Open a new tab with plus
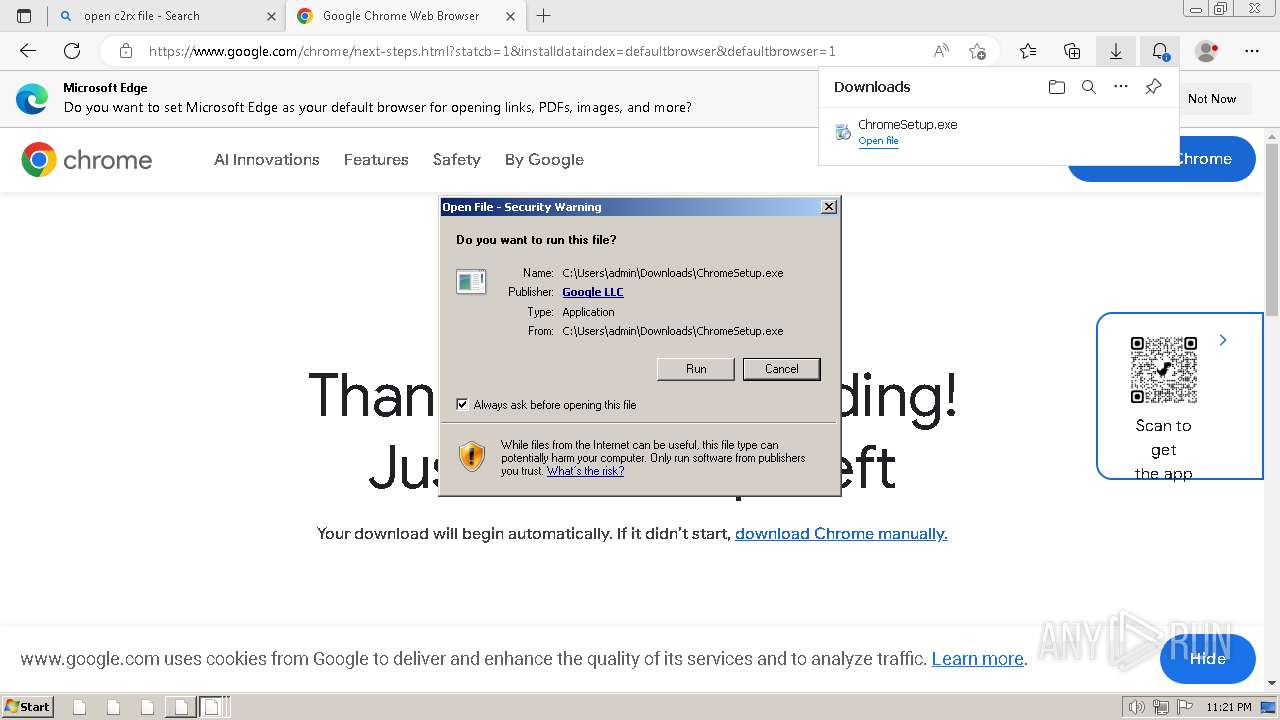1280x720 pixels. coord(544,16)
